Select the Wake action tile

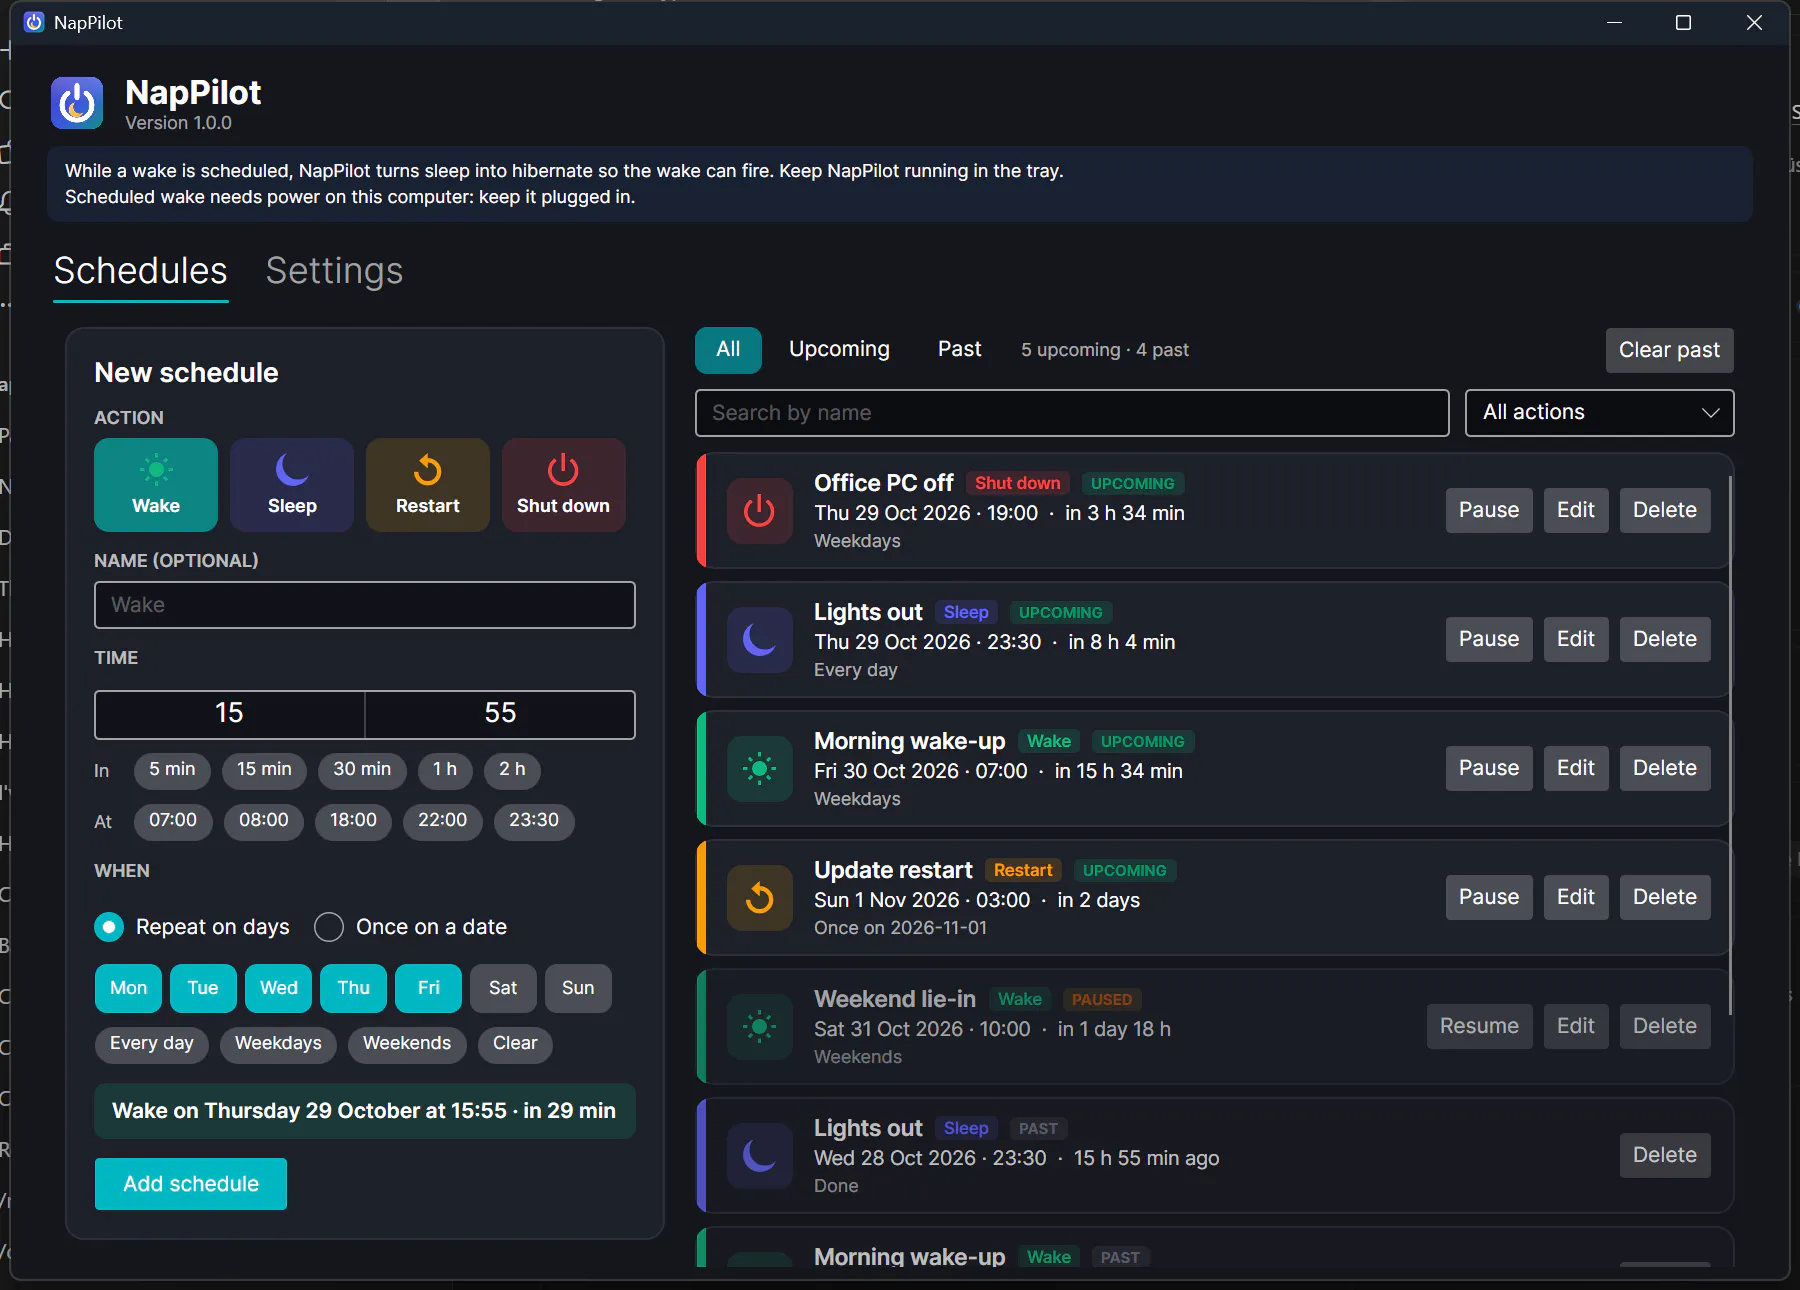(156, 485)
